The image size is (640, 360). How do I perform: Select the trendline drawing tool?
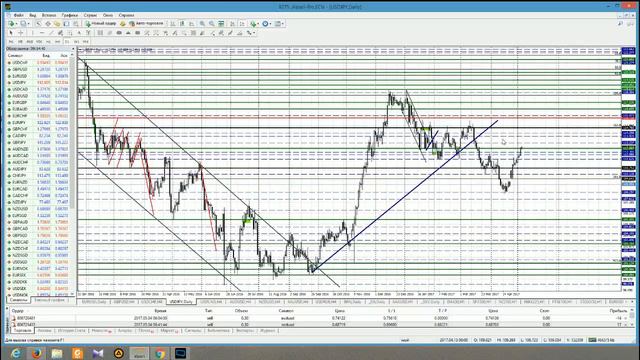tap(51, 33)
